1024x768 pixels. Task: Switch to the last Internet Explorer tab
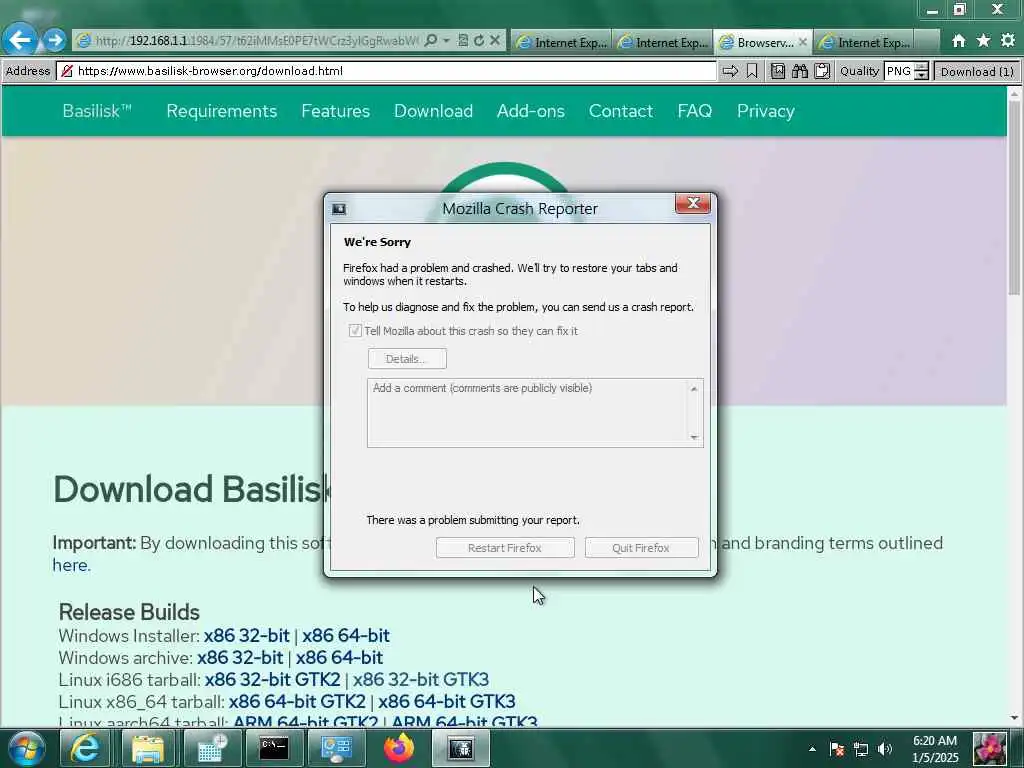coord(865,42)
